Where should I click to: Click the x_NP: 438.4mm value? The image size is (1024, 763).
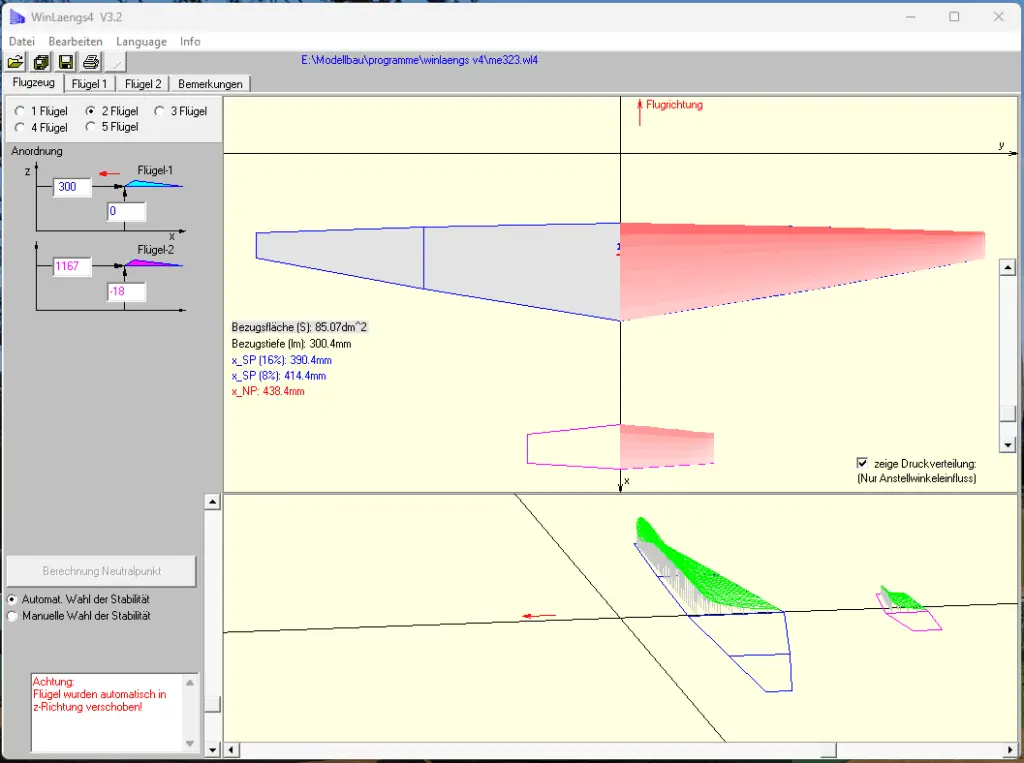coord(268,391)
